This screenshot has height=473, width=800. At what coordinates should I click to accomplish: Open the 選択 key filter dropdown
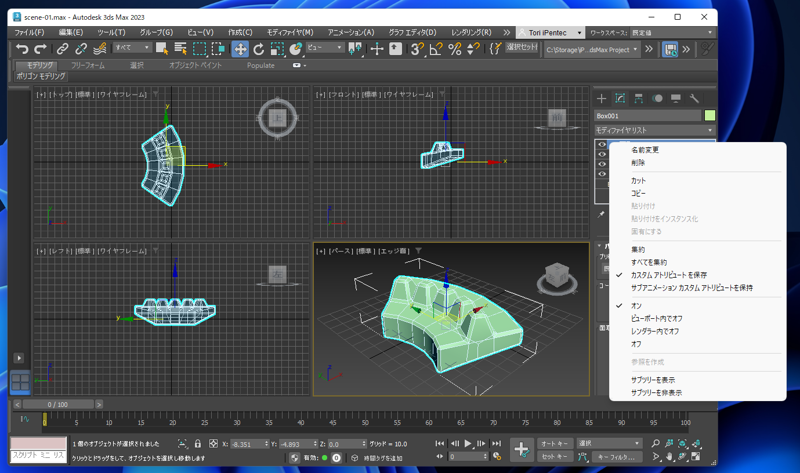[609, 443]
